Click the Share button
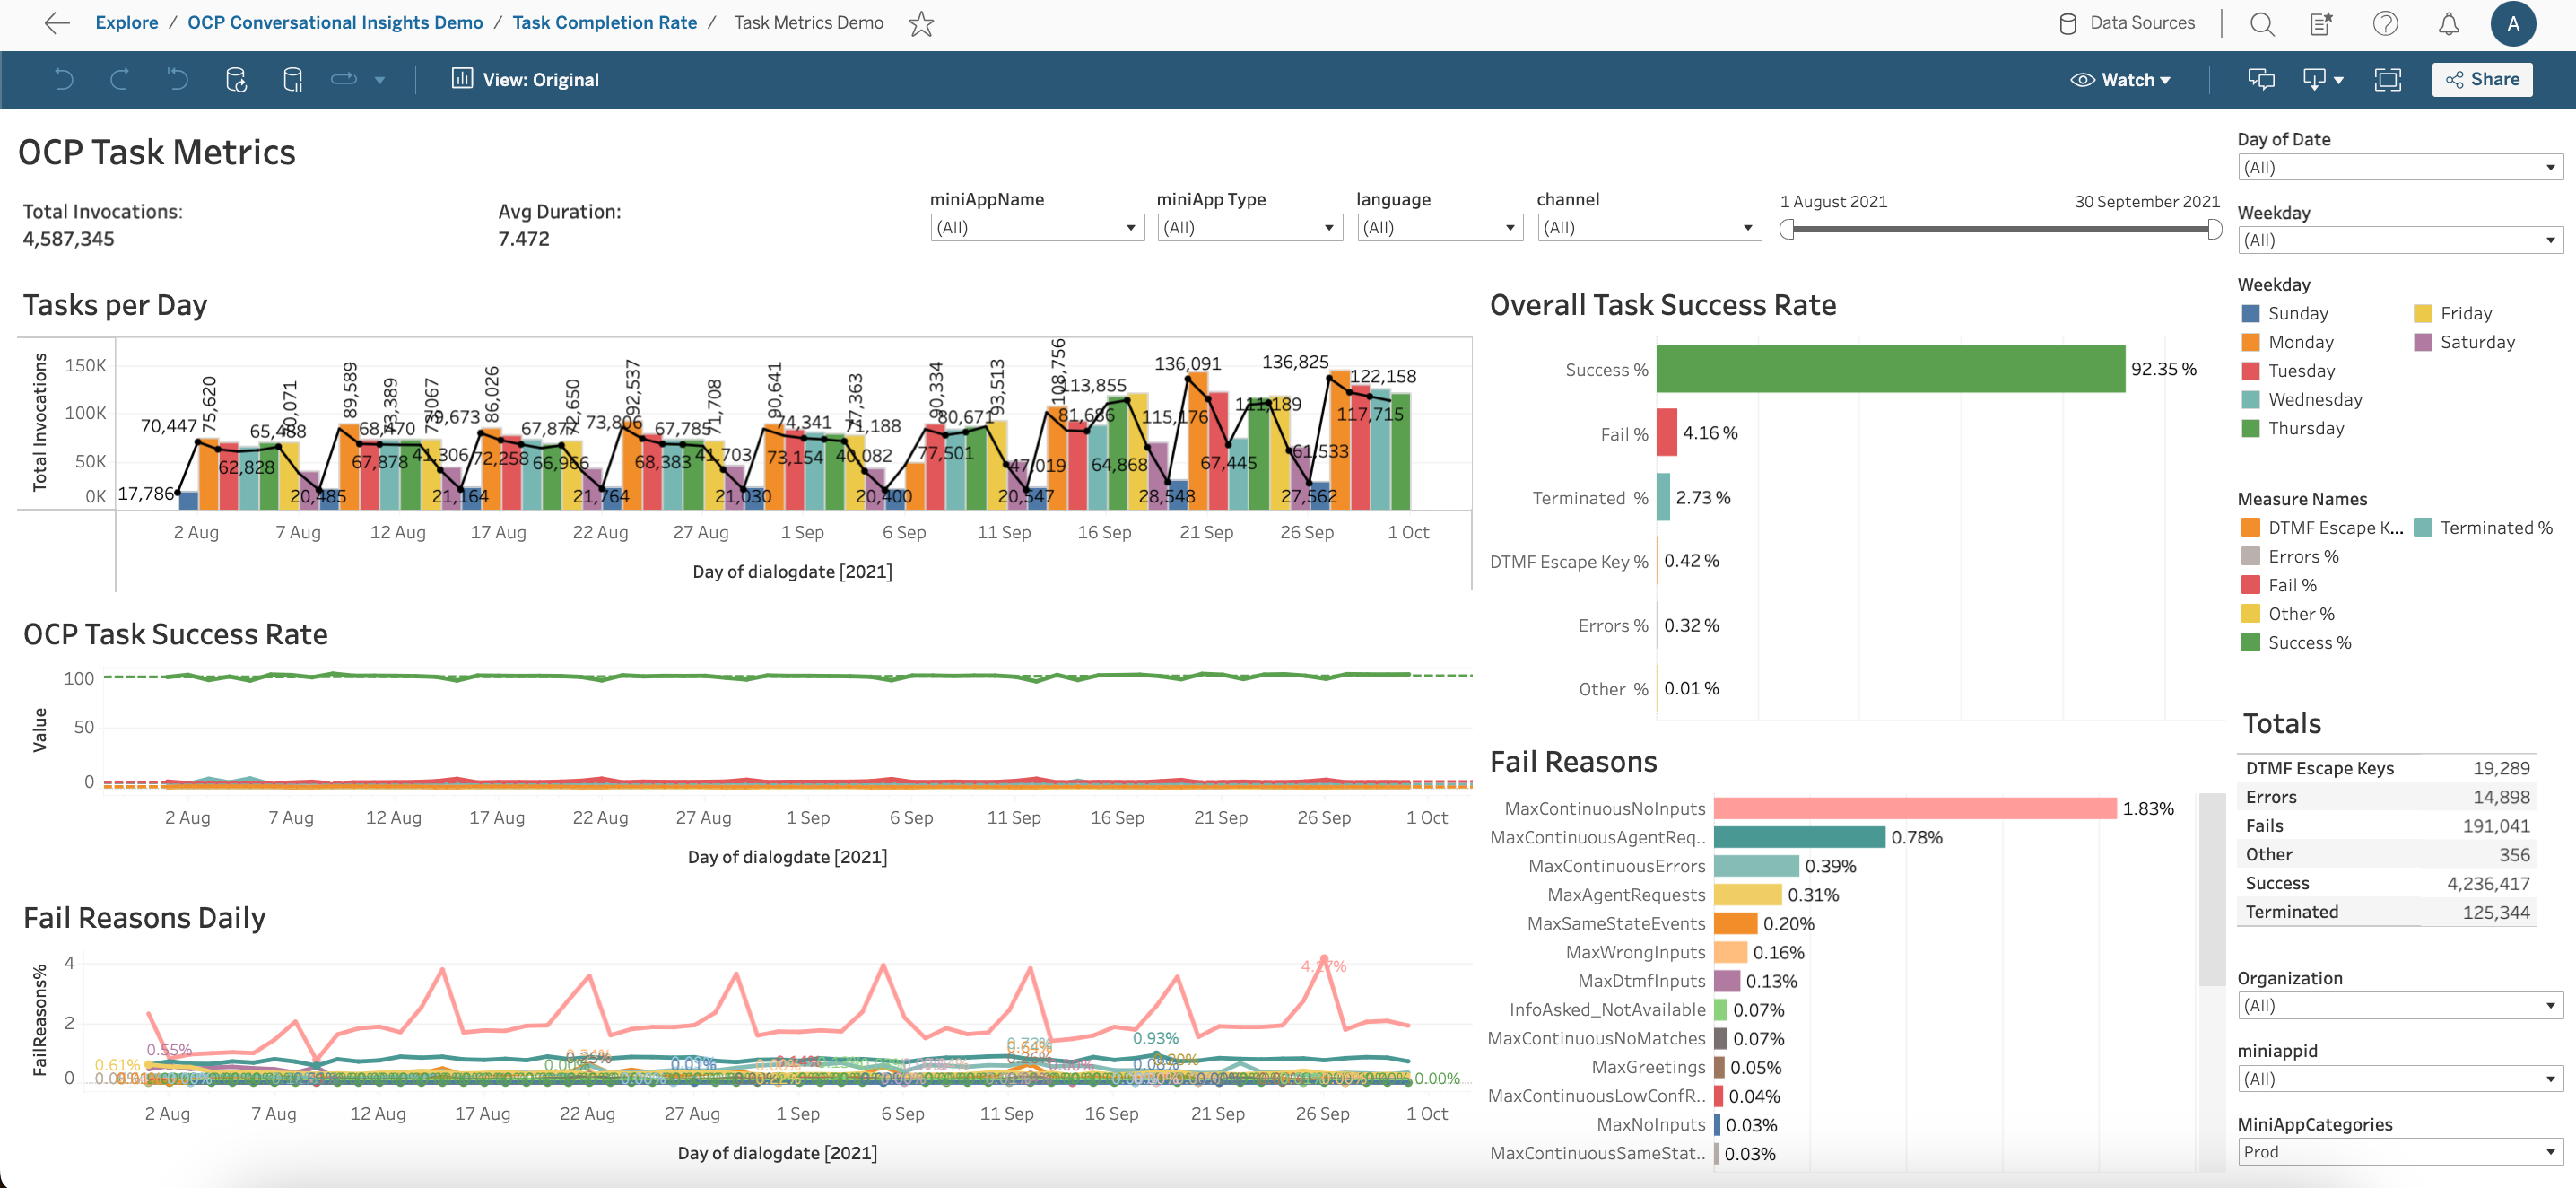Image resolution: width=2576 pixels, height=1188 pixels. tap(2481, 80)
